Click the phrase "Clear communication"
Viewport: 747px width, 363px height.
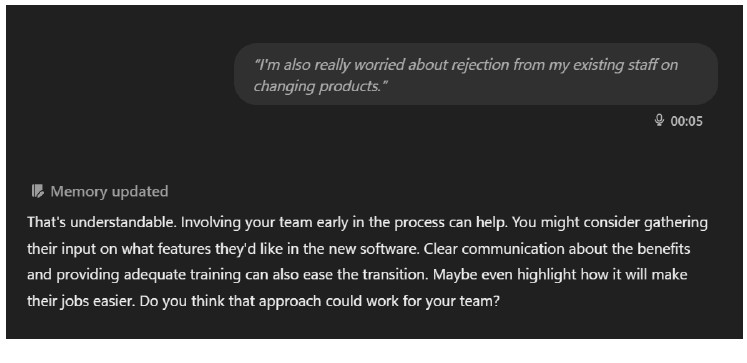pos(494,249)
